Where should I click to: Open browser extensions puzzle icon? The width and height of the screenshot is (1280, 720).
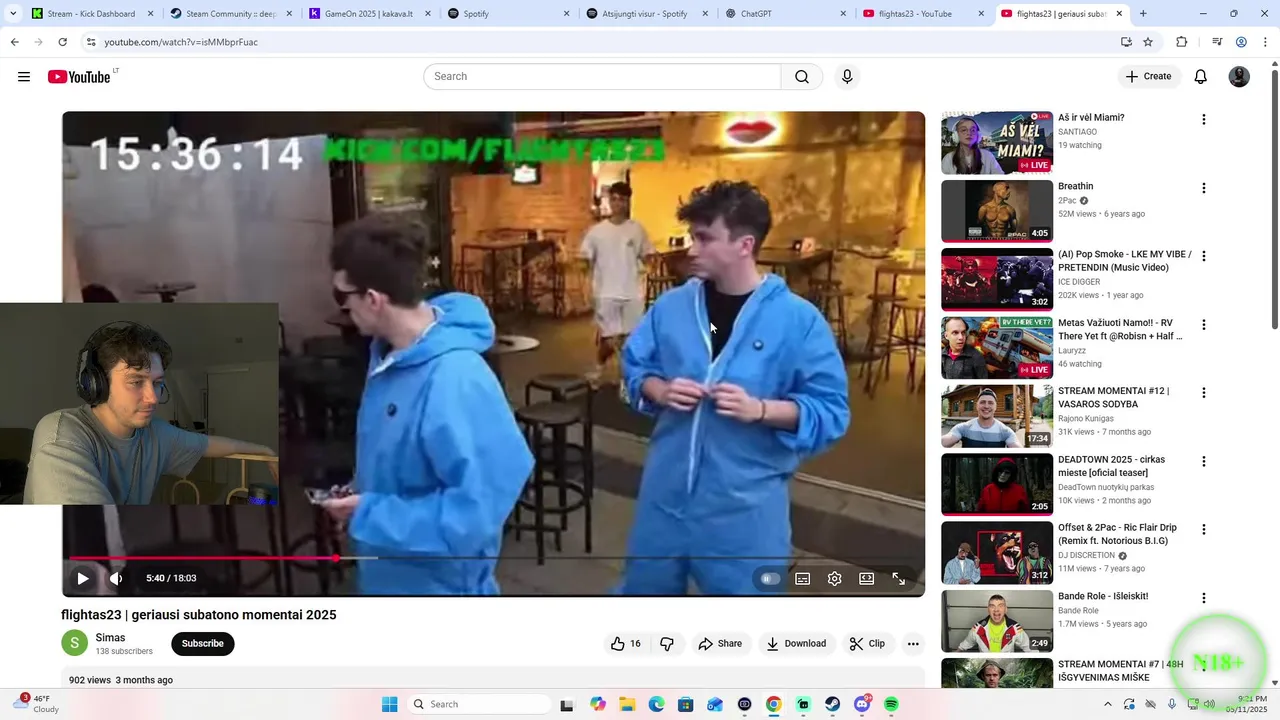tap(1182, 42)
